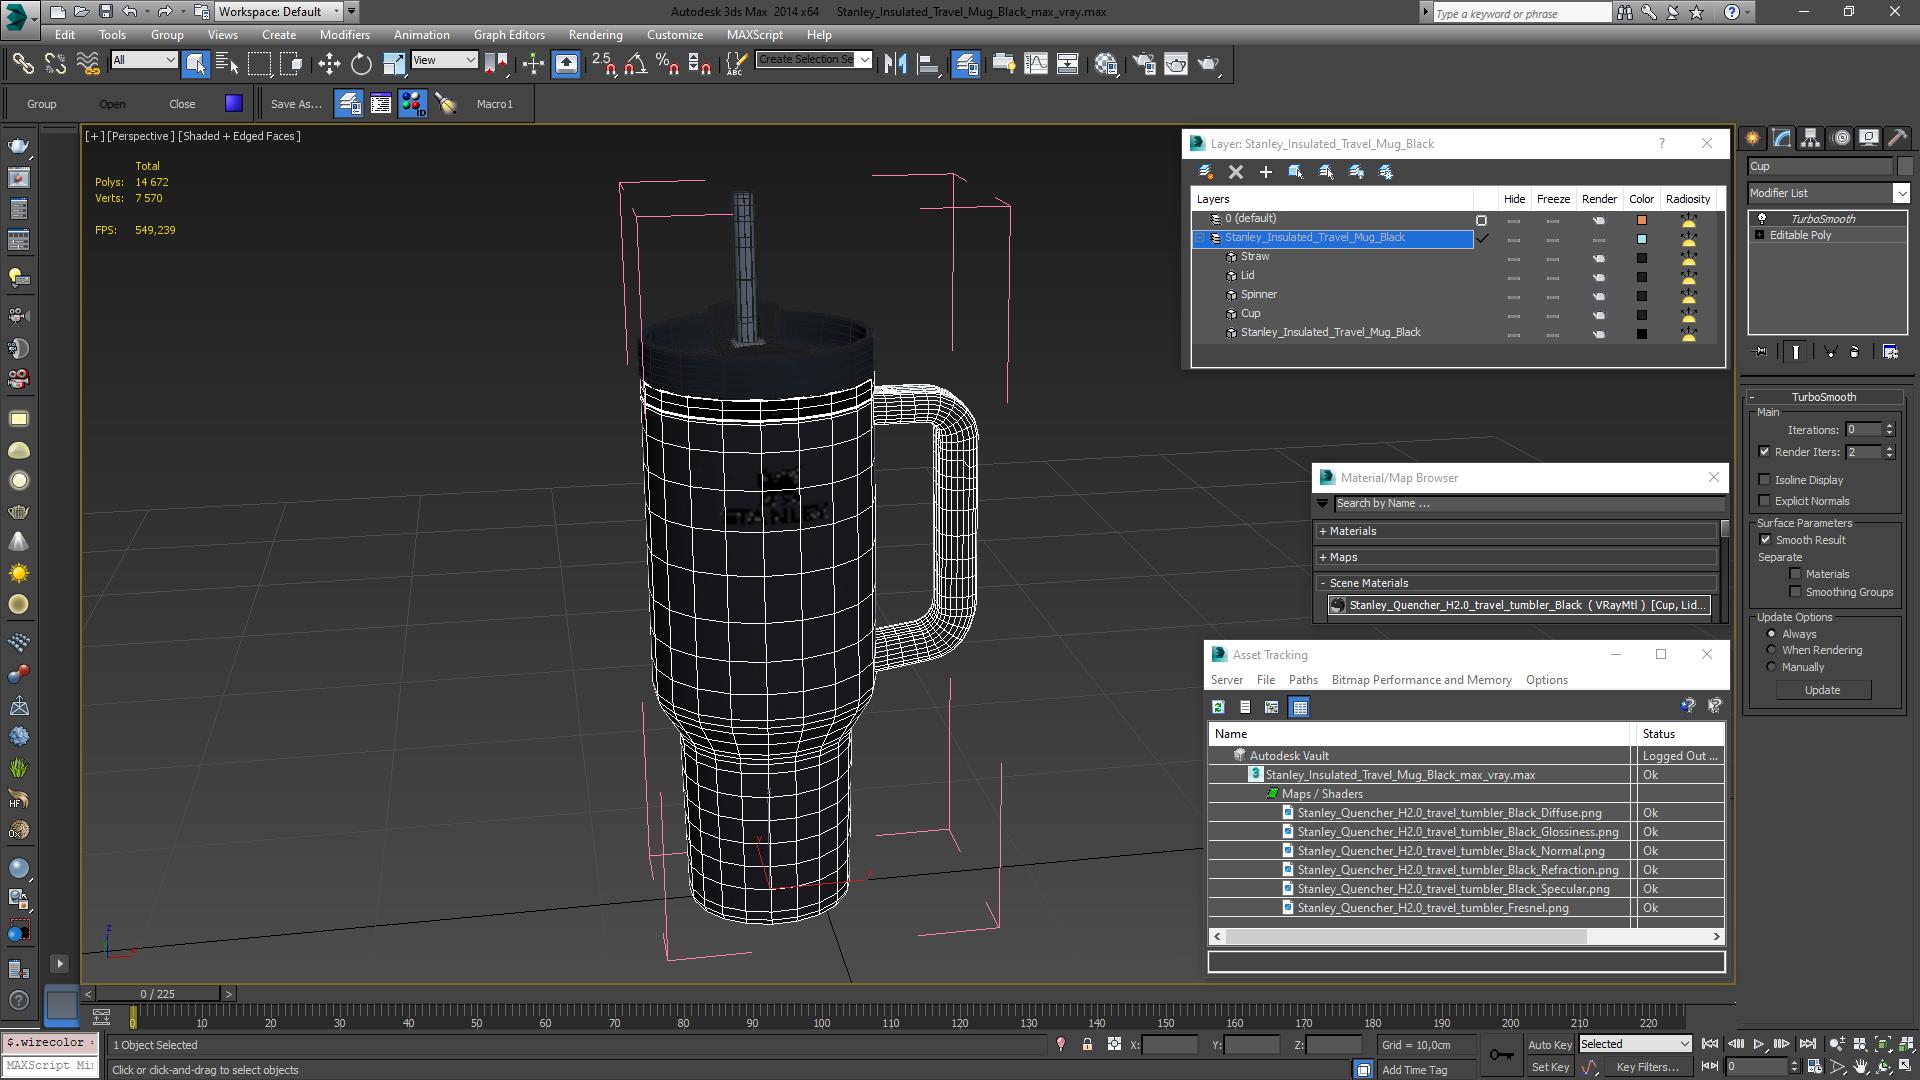The width and height of the screenshot is (1920, 1080).
Task: Toggle Angle Snap icon
Action: [x=635, y=64]
